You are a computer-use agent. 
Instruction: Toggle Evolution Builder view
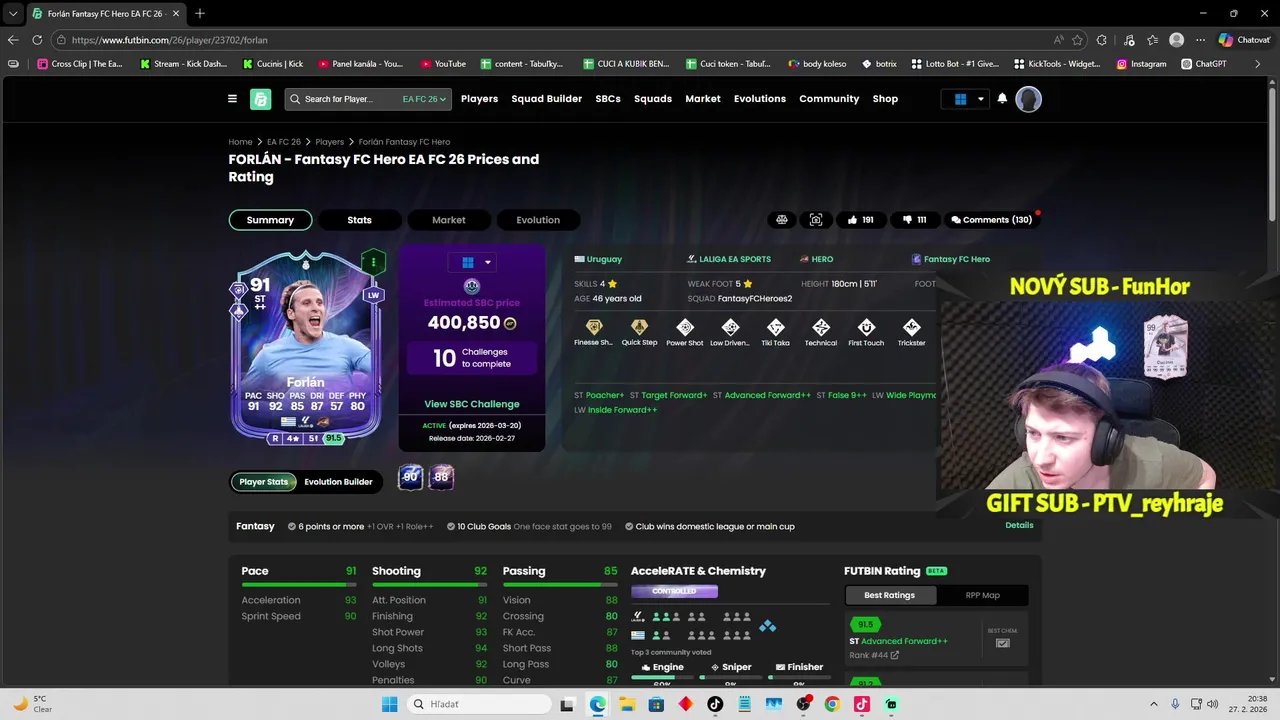(338, 482)
